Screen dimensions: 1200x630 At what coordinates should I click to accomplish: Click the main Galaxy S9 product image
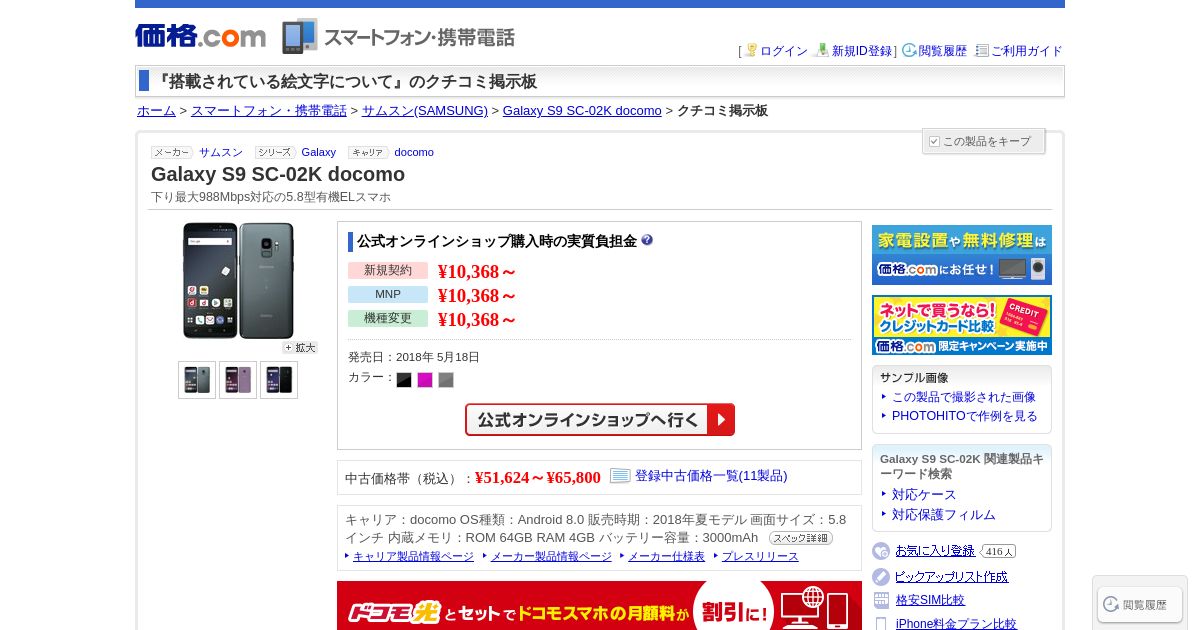238,281
